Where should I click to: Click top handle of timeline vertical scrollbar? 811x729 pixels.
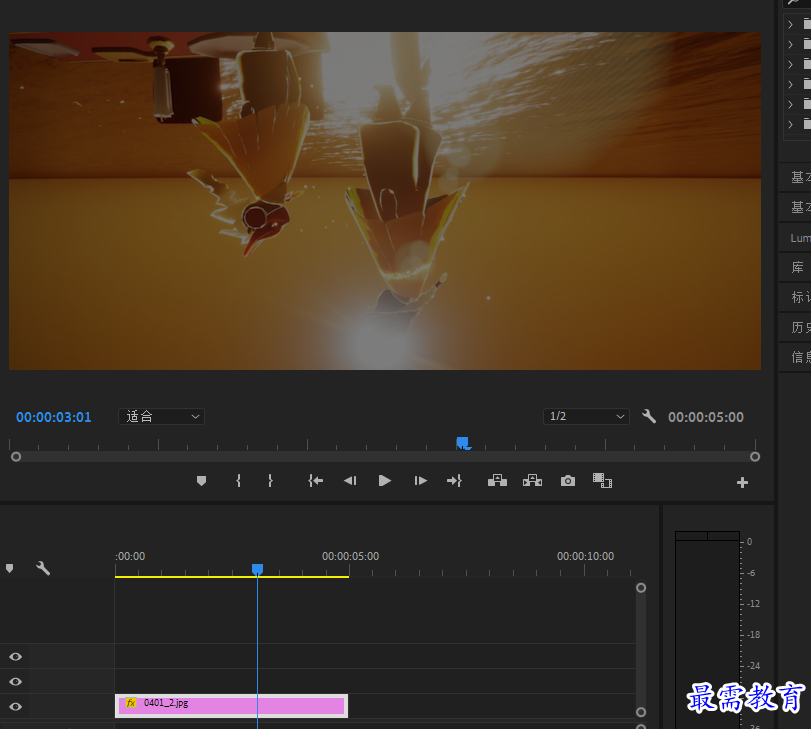pos(641,588)
